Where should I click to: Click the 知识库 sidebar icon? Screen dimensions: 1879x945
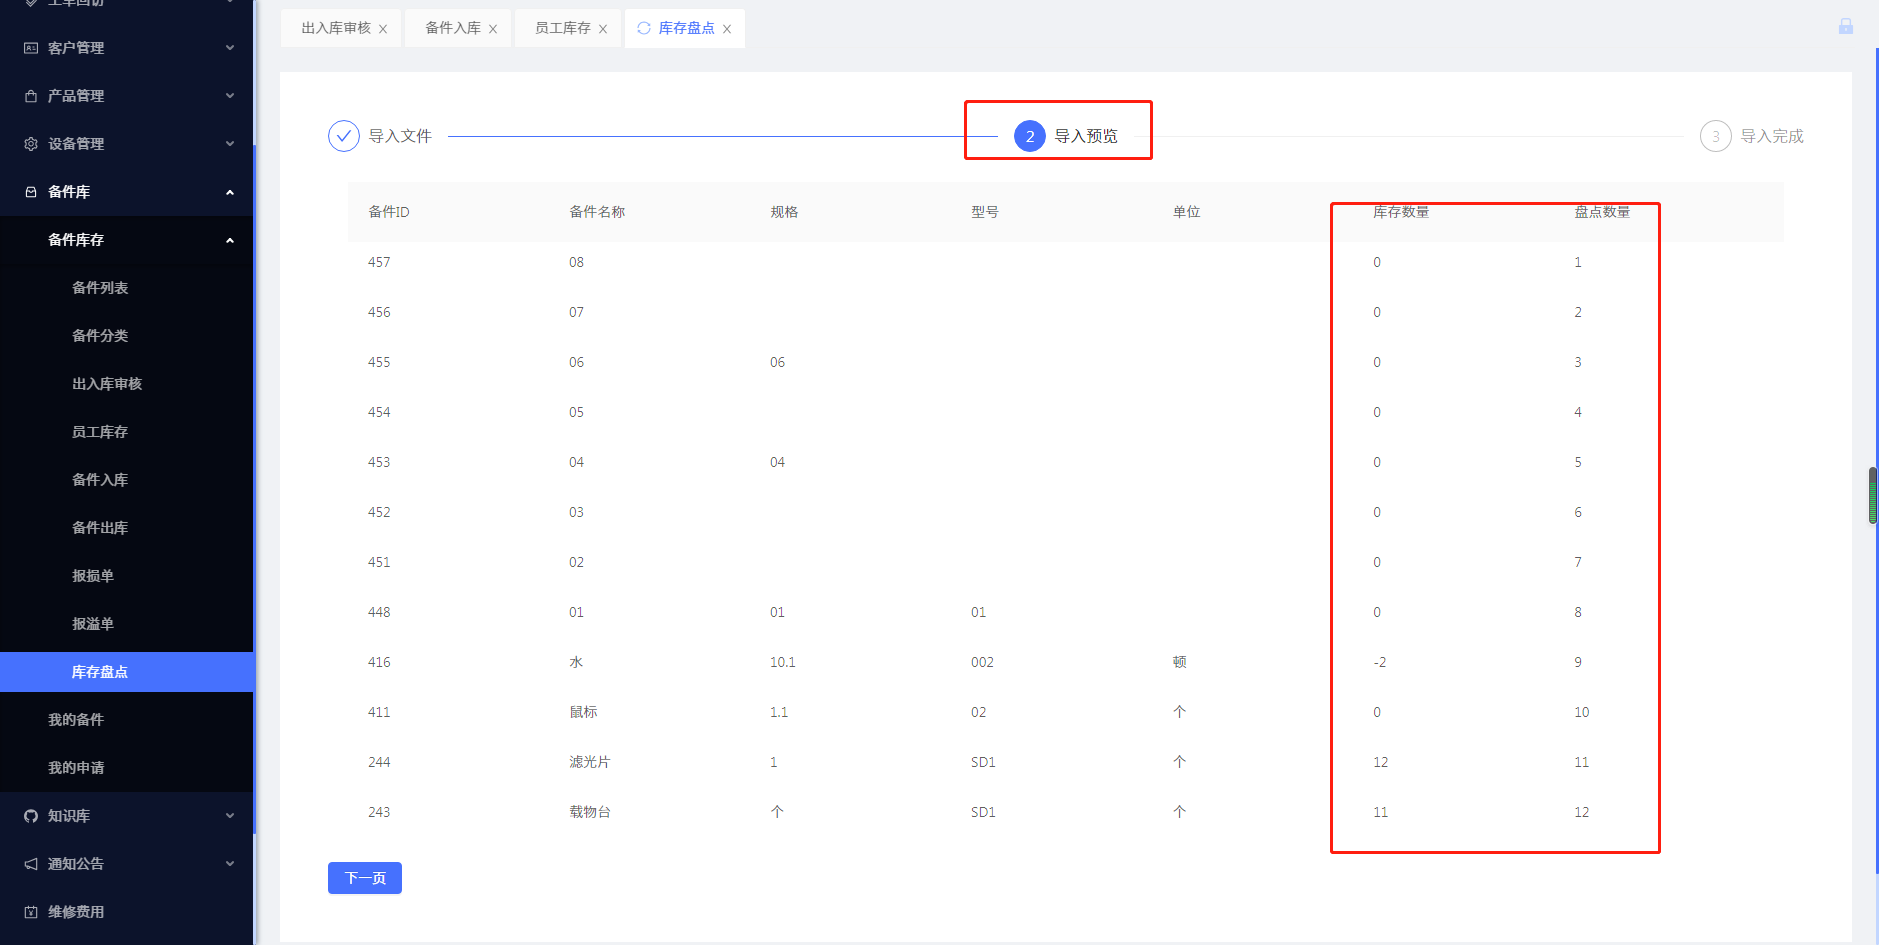pos(29,815)
